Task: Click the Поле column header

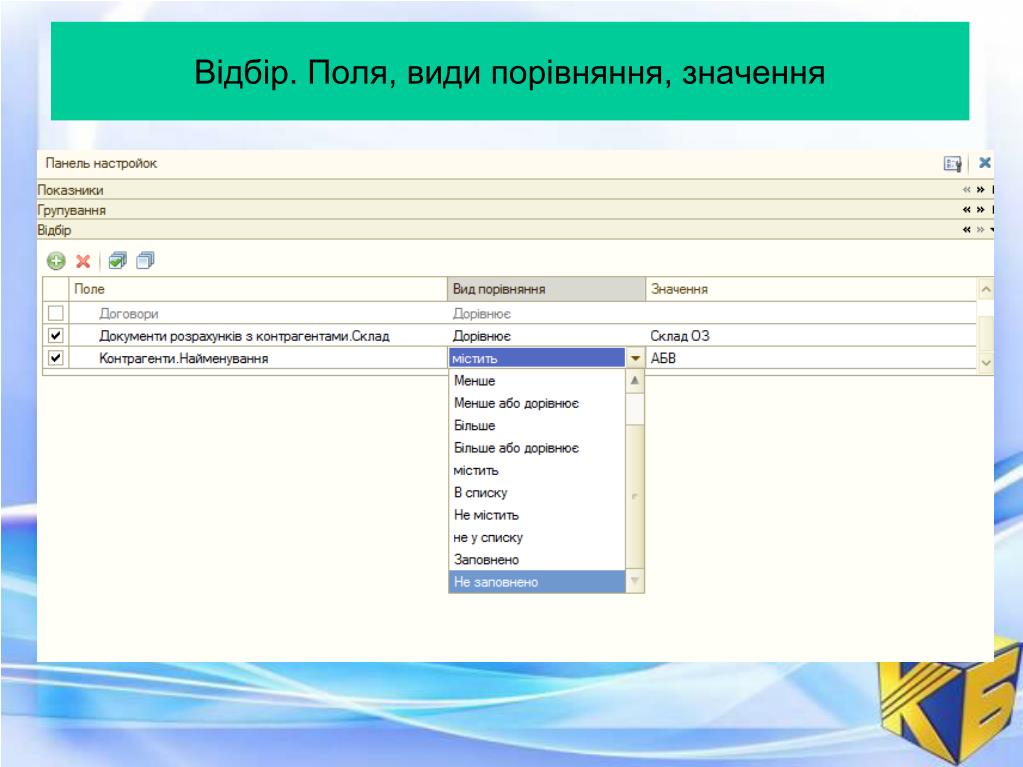Action: tap(258, 289)
